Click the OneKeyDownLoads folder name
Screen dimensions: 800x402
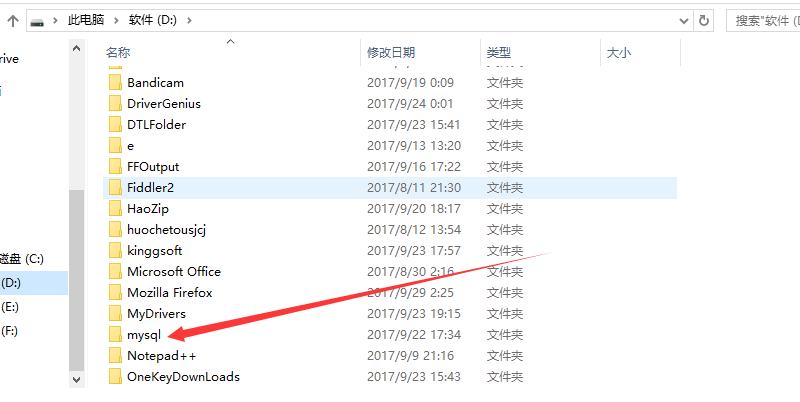pyautogui.click(x=183, y=376)
